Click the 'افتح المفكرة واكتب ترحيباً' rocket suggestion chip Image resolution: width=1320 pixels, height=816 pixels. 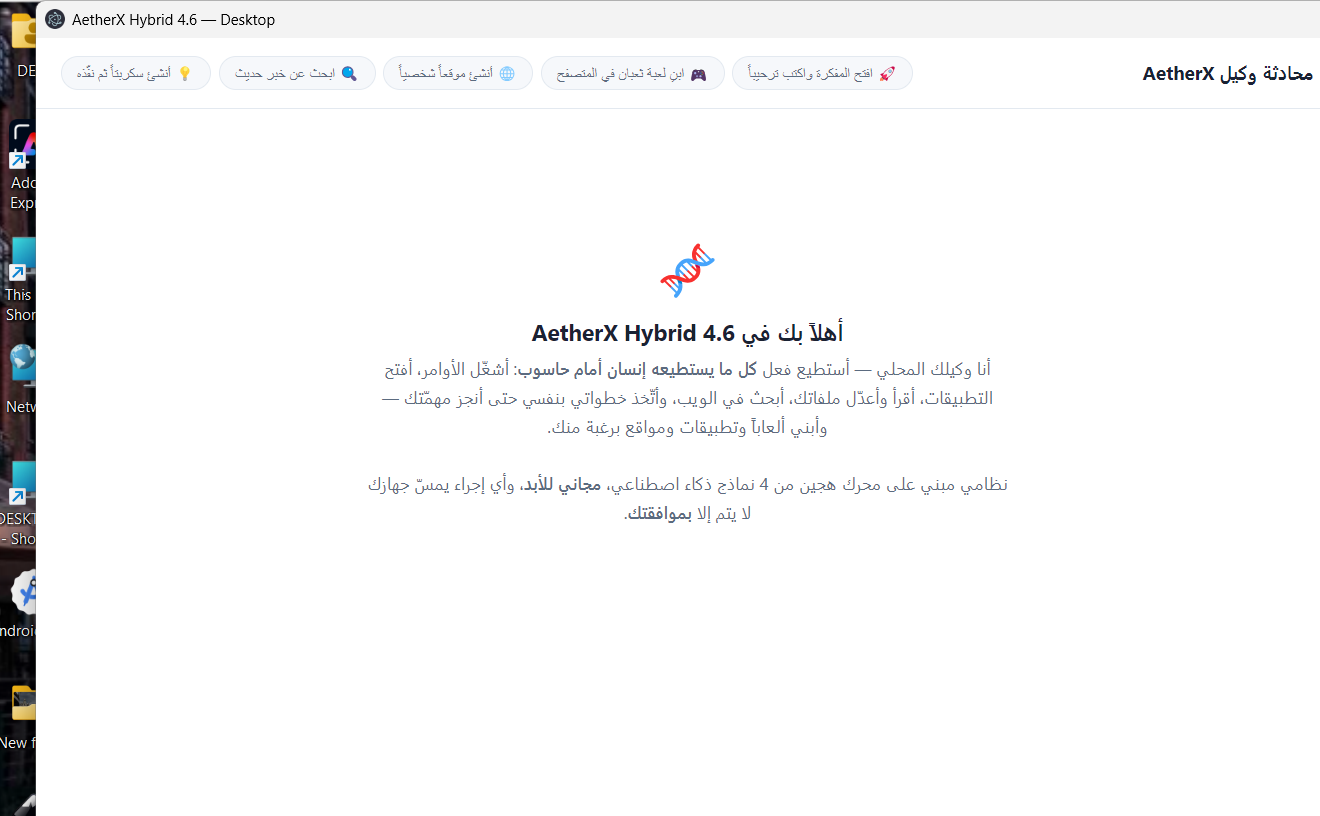click(x=822, y=73)
